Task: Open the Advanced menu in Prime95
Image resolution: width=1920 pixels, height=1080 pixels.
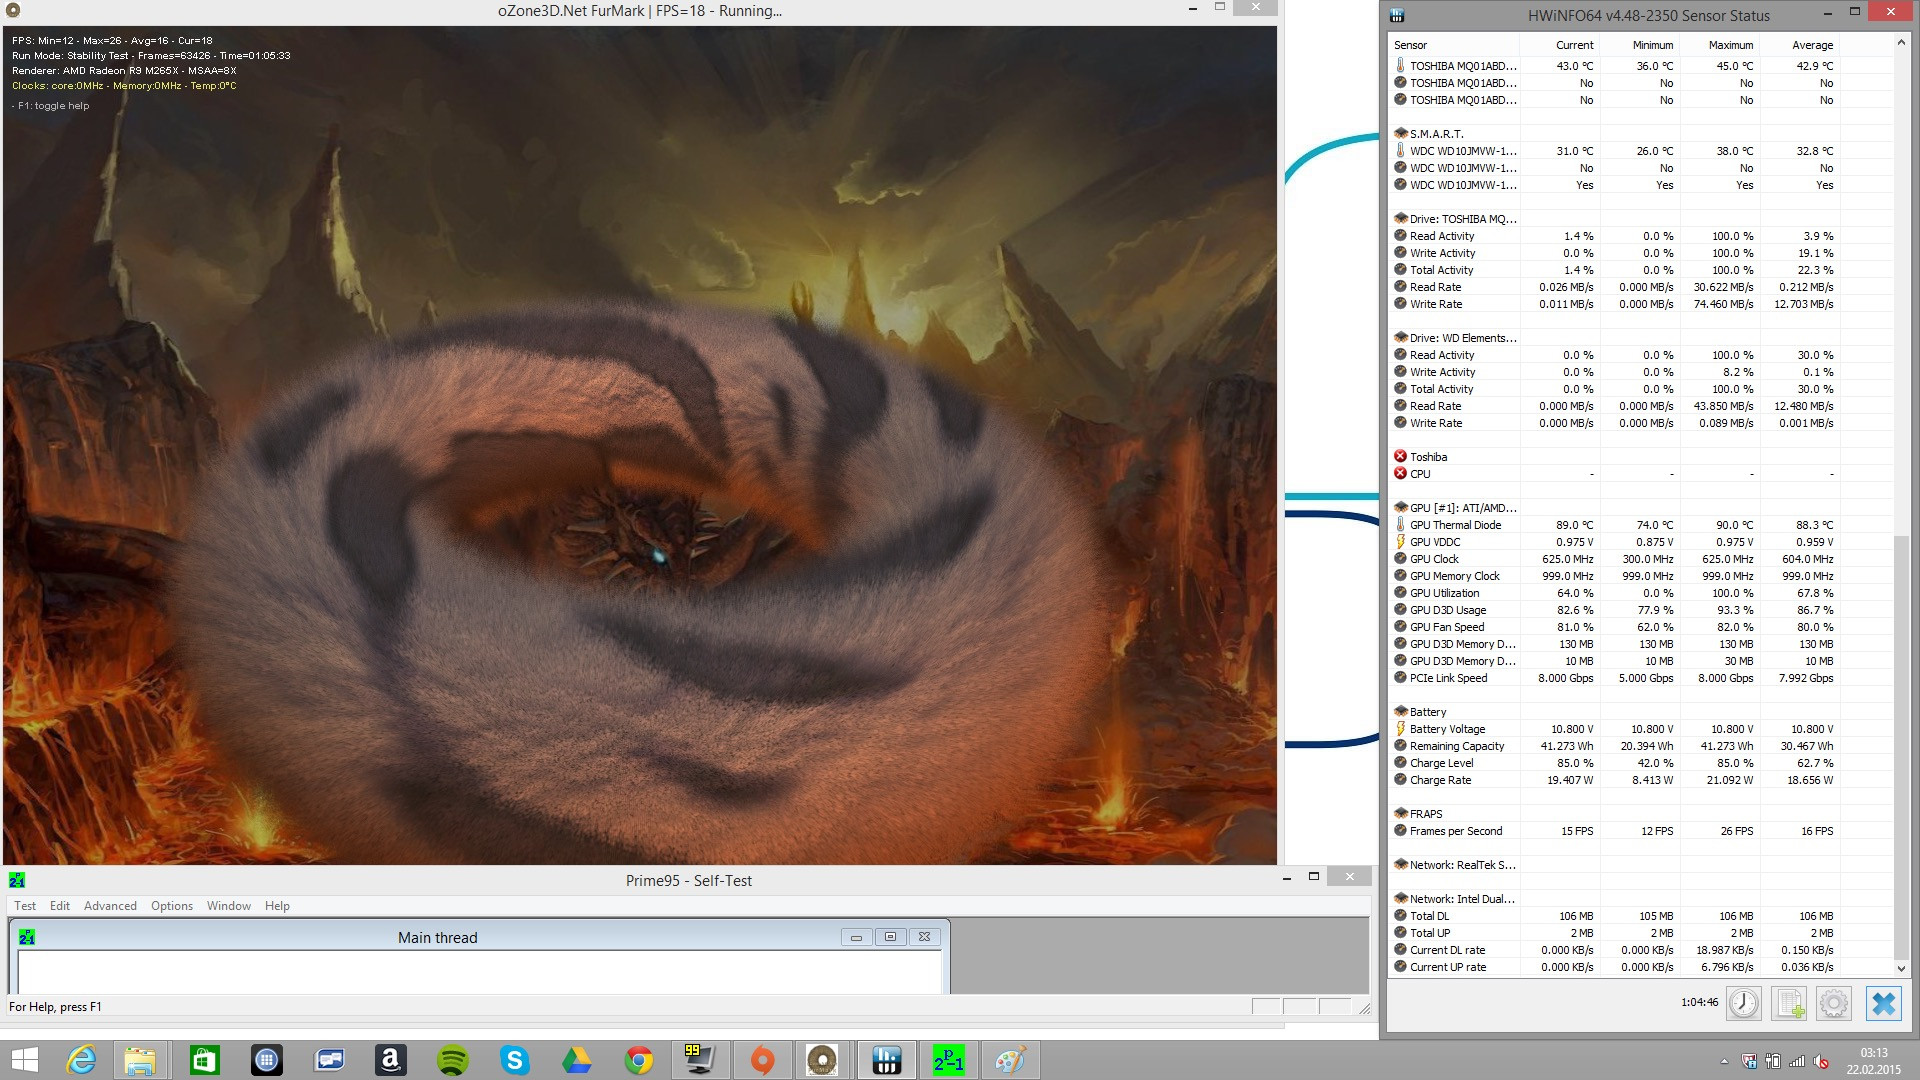Action: (x=110, y=906)
